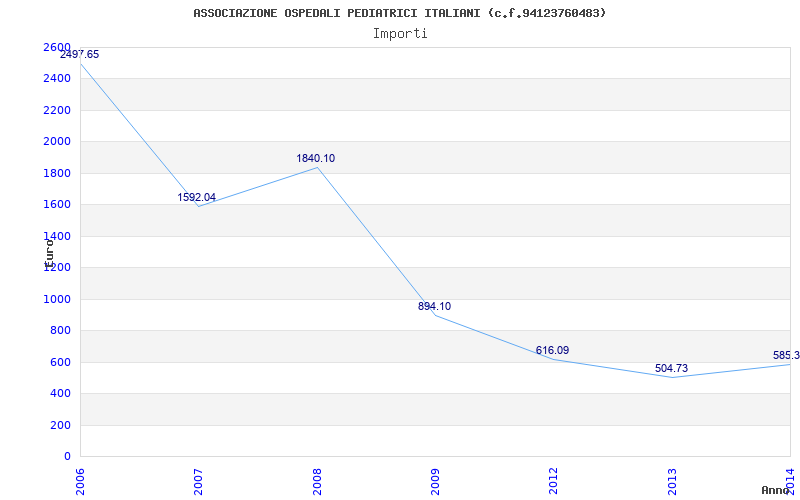Screen dimensions: 800x500
Task: Click the 894.10 data label
Action: [x=434, y=306]
